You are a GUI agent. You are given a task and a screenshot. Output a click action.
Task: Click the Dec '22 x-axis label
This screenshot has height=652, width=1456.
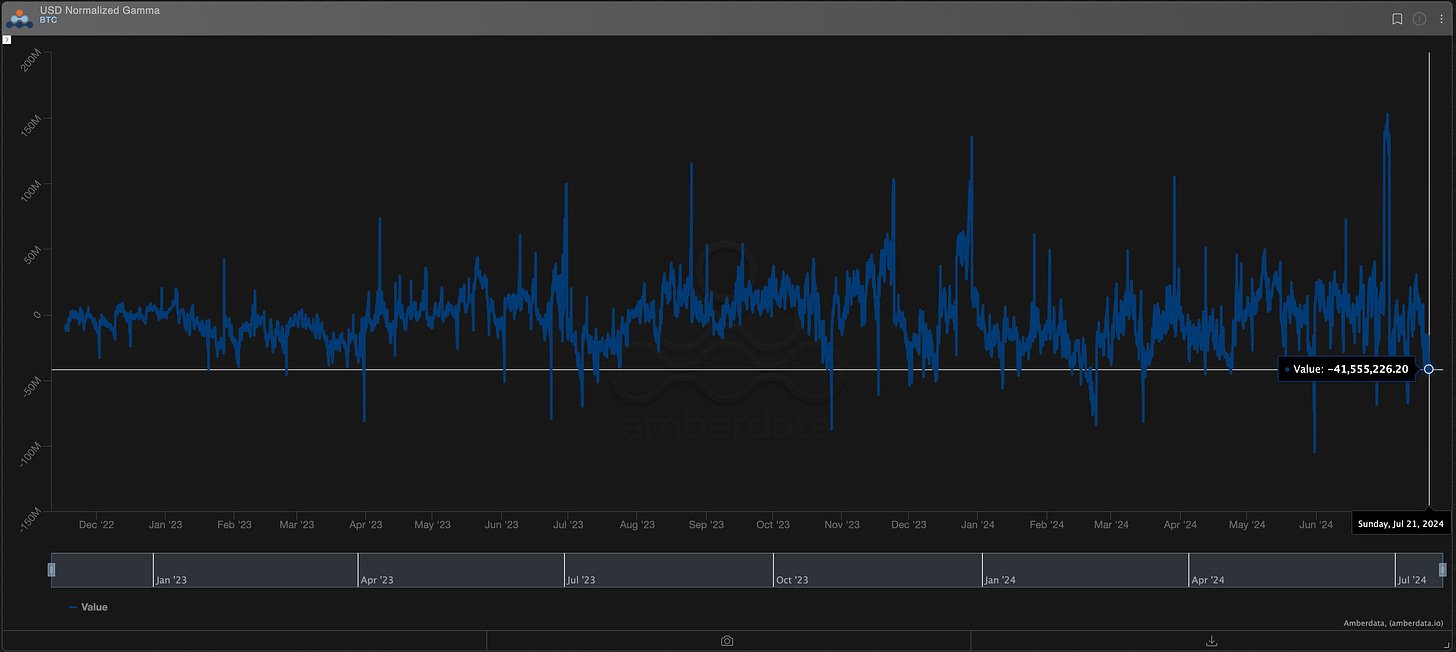96,524
